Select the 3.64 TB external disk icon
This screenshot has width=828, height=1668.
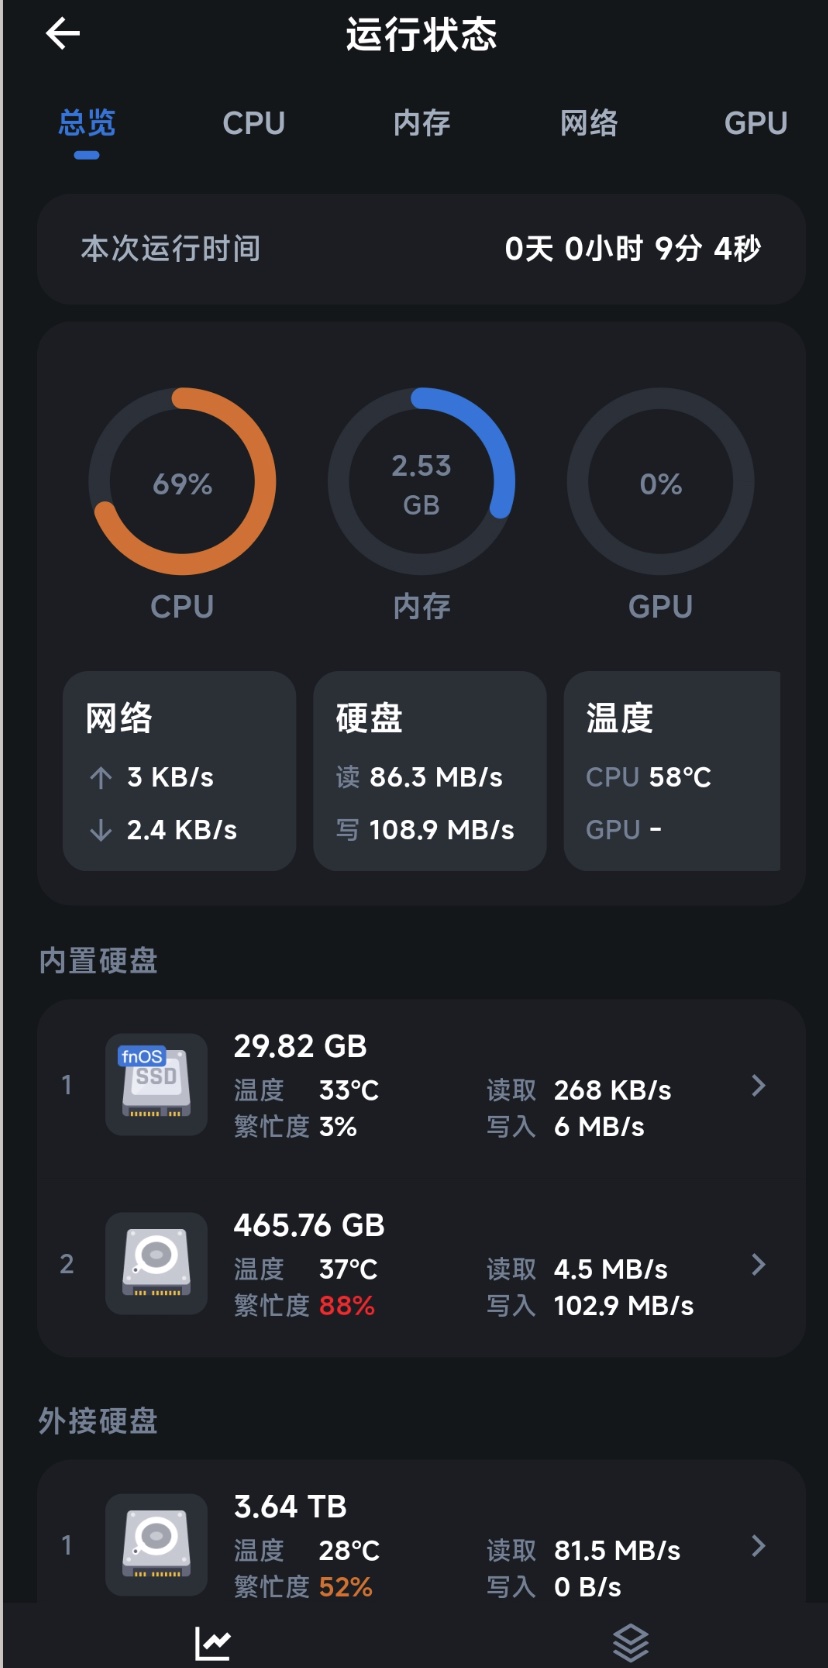click(156, 1544)
